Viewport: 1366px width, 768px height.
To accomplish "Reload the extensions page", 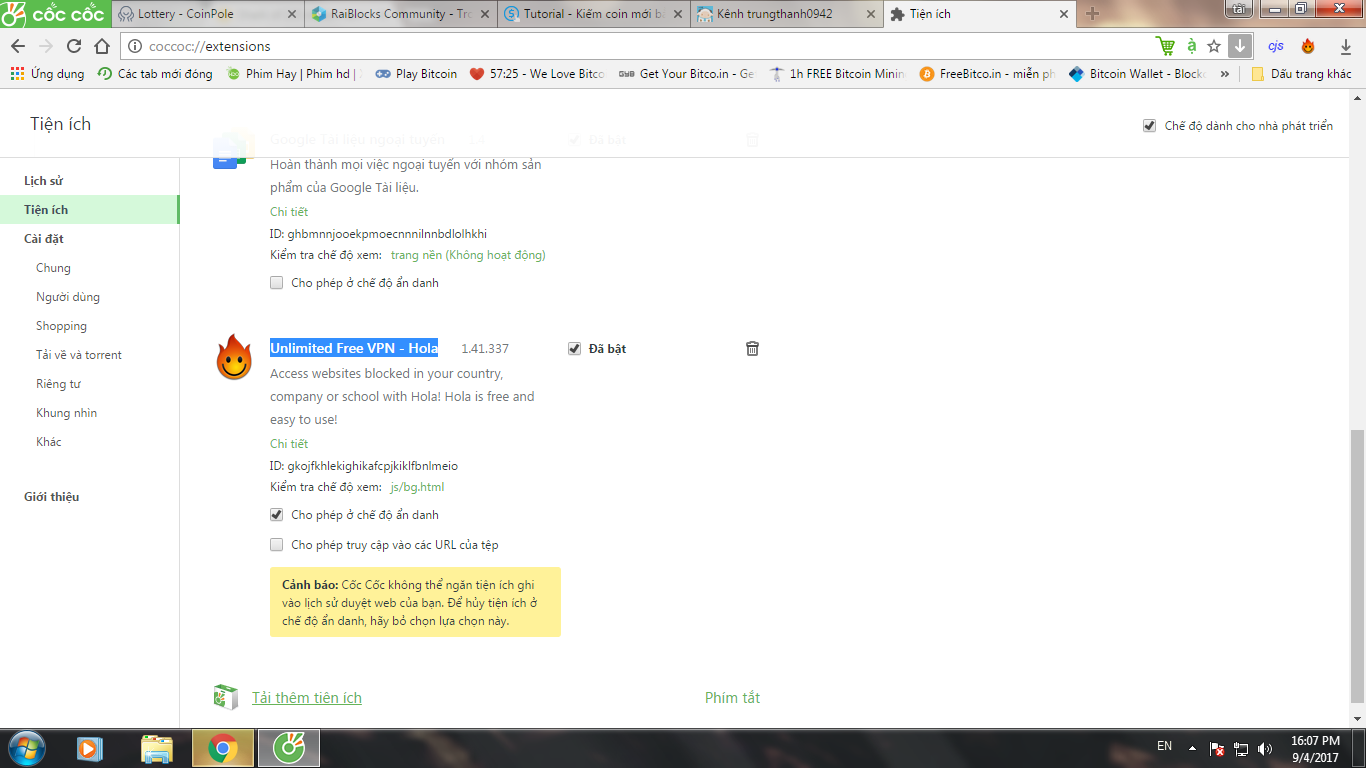I will pyautogui.click(x=74, y=46).
